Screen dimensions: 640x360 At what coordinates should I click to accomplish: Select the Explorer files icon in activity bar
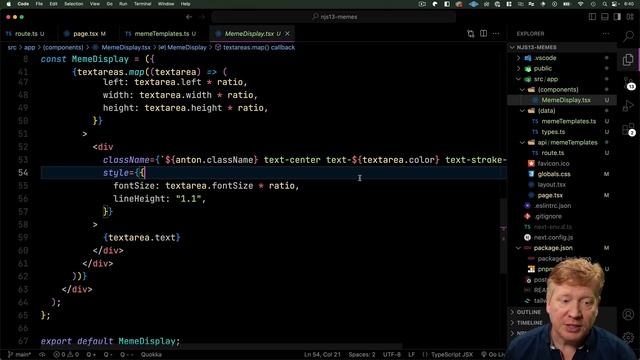click(628, 60)
